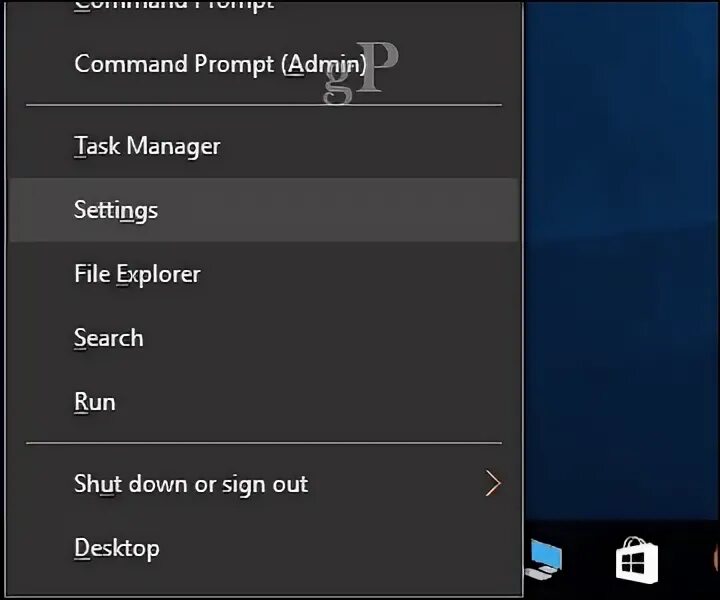
Task: Open Task Manager from the menu
Action: [147, 146]
